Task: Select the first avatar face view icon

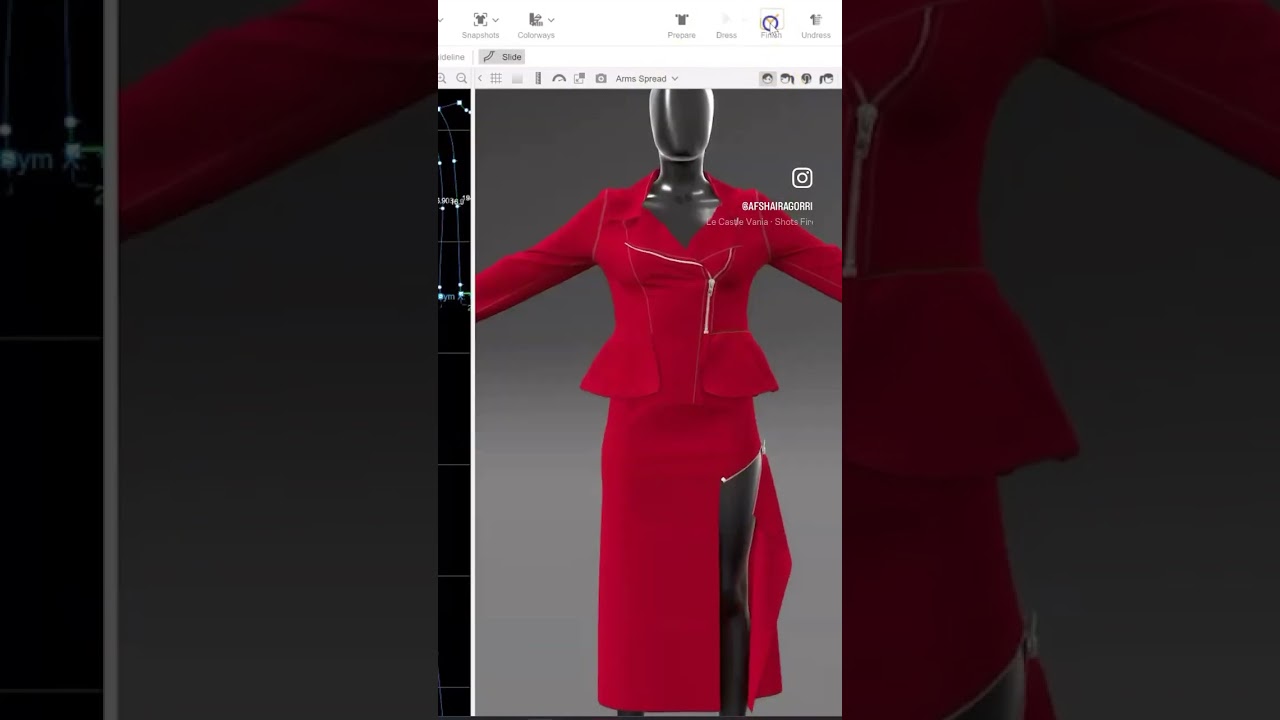Action: (x=767, y=78)
